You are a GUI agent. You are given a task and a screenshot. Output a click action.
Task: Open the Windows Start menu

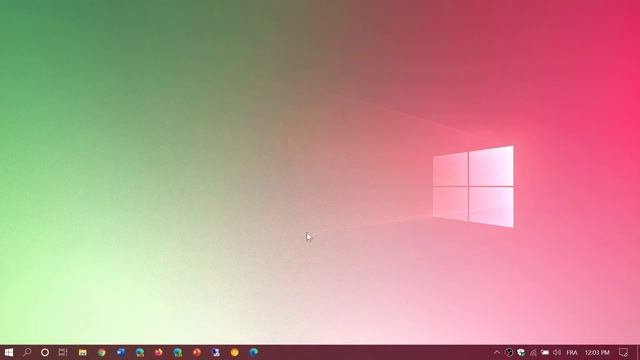pos(9,352)
